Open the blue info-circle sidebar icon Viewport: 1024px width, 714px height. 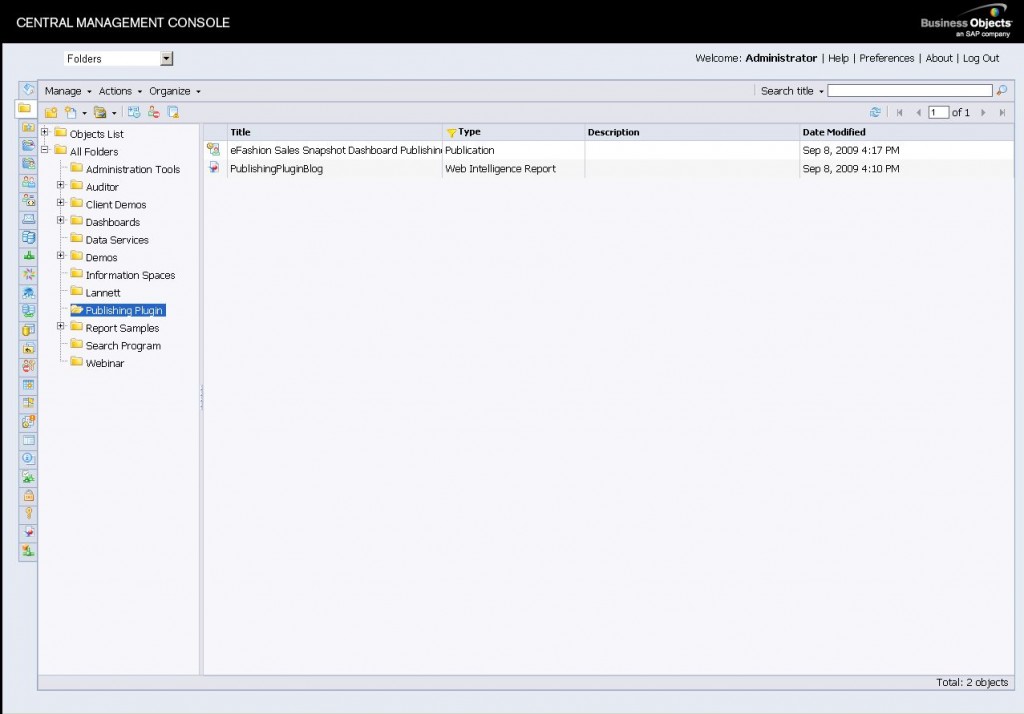(x=28, y=459)
